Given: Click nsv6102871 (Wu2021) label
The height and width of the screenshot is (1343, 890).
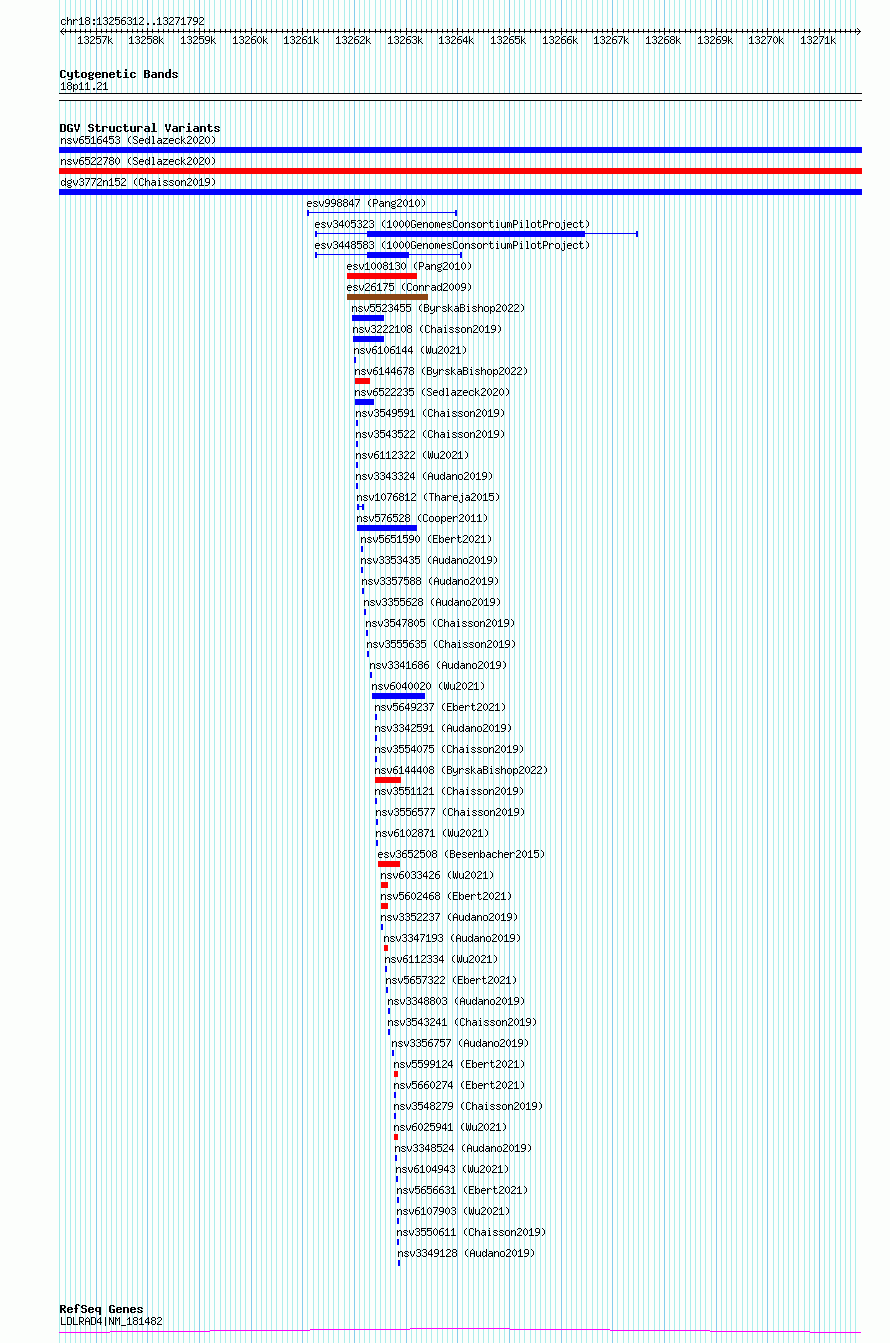Looking at the screenshot, I should point(433,833).
